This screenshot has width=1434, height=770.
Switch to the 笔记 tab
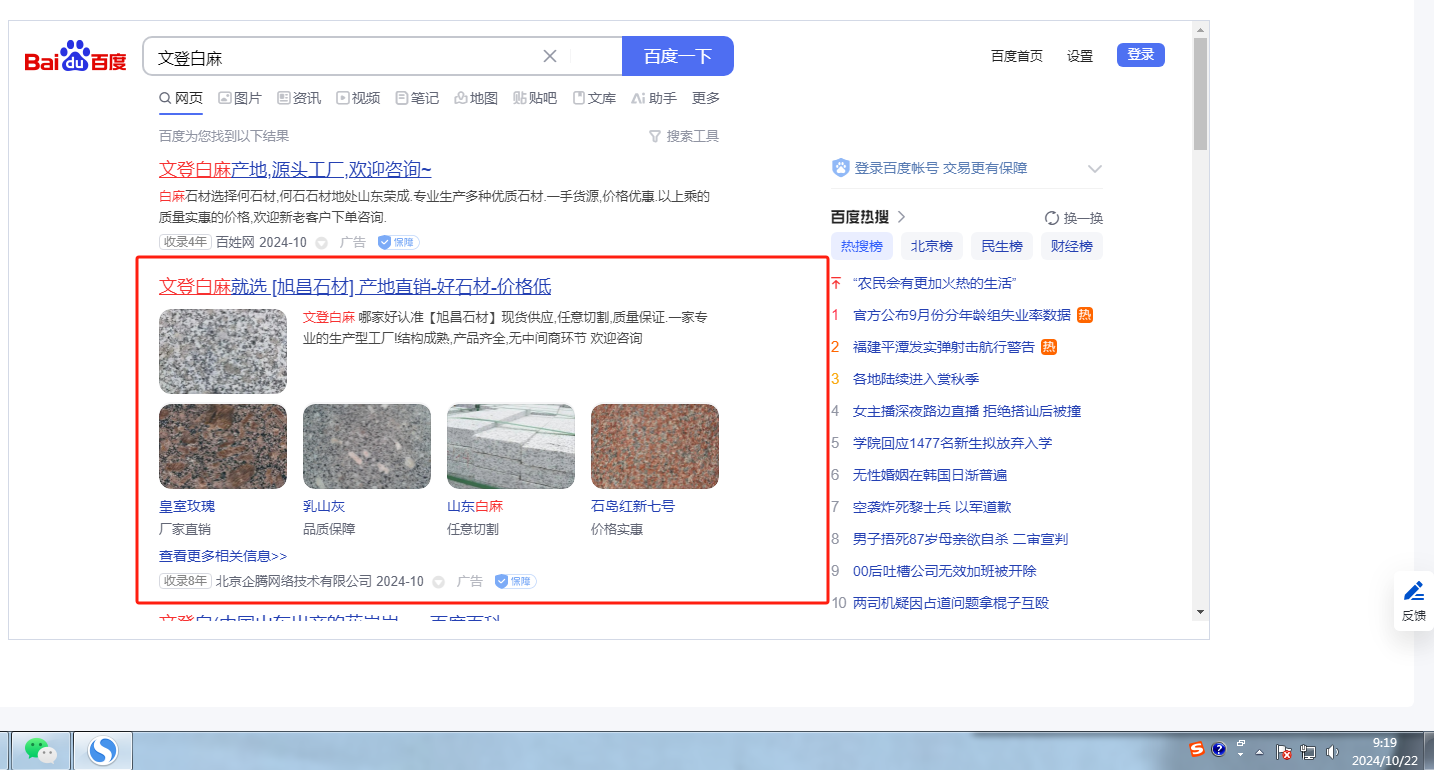pos(417,98)
